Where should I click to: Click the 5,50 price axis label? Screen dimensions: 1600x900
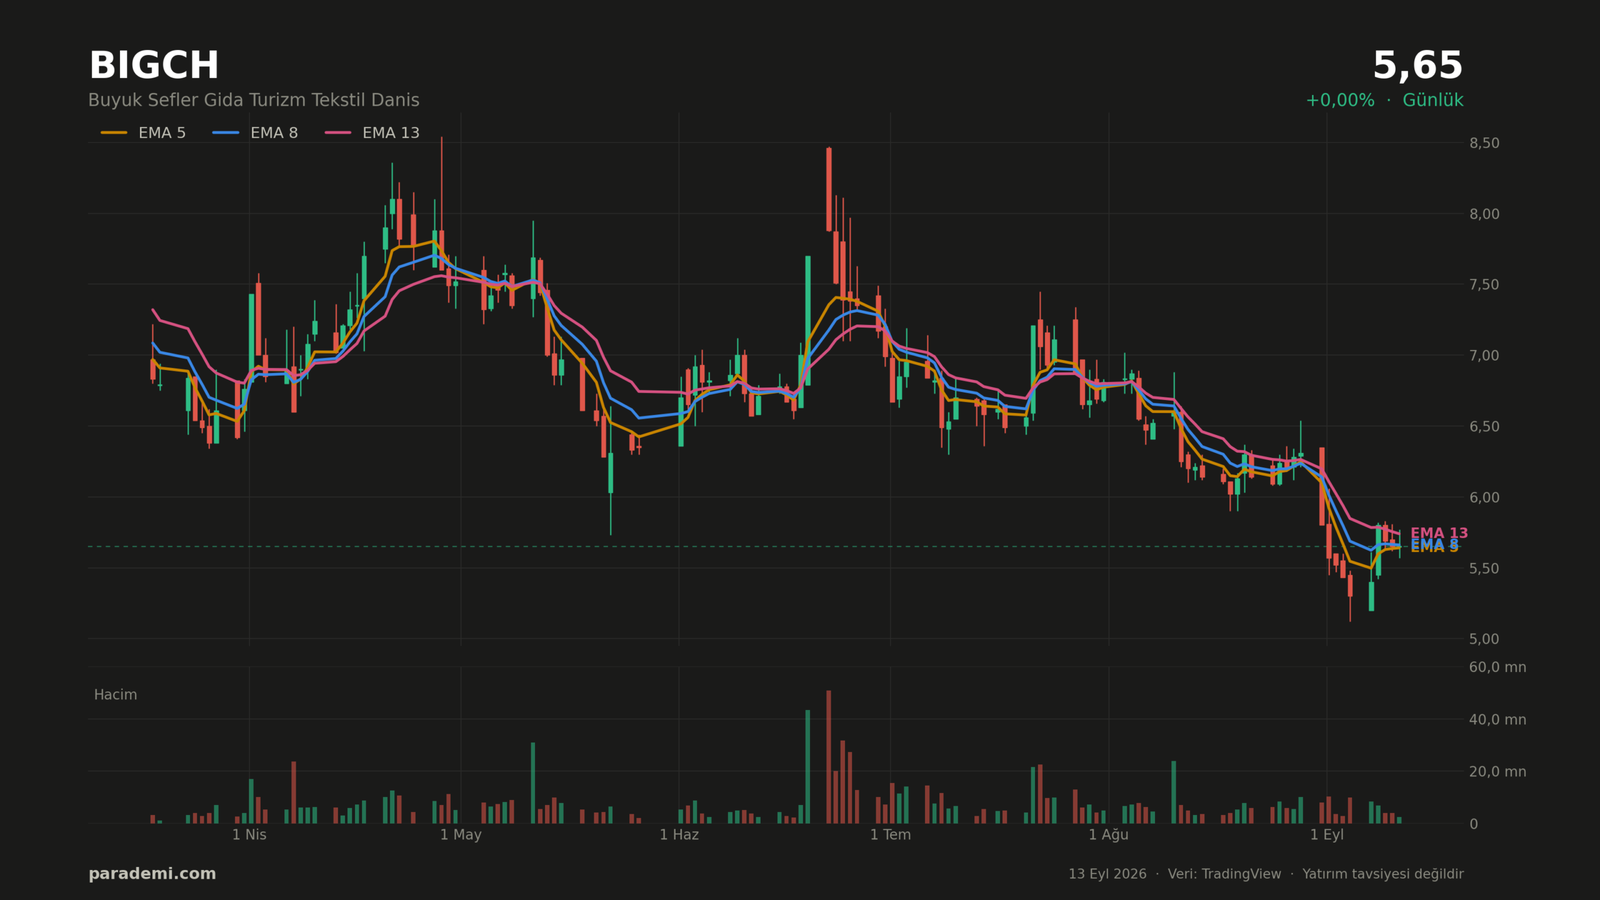[1484, 569]
